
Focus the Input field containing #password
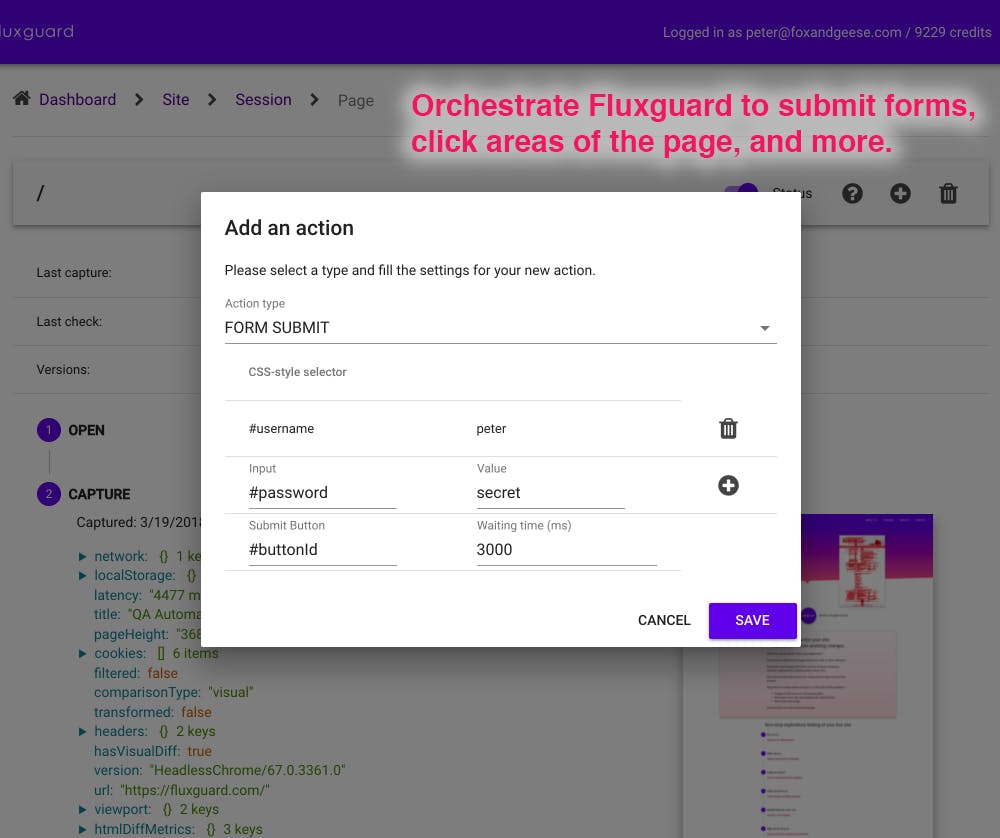(x=323, y=493)
